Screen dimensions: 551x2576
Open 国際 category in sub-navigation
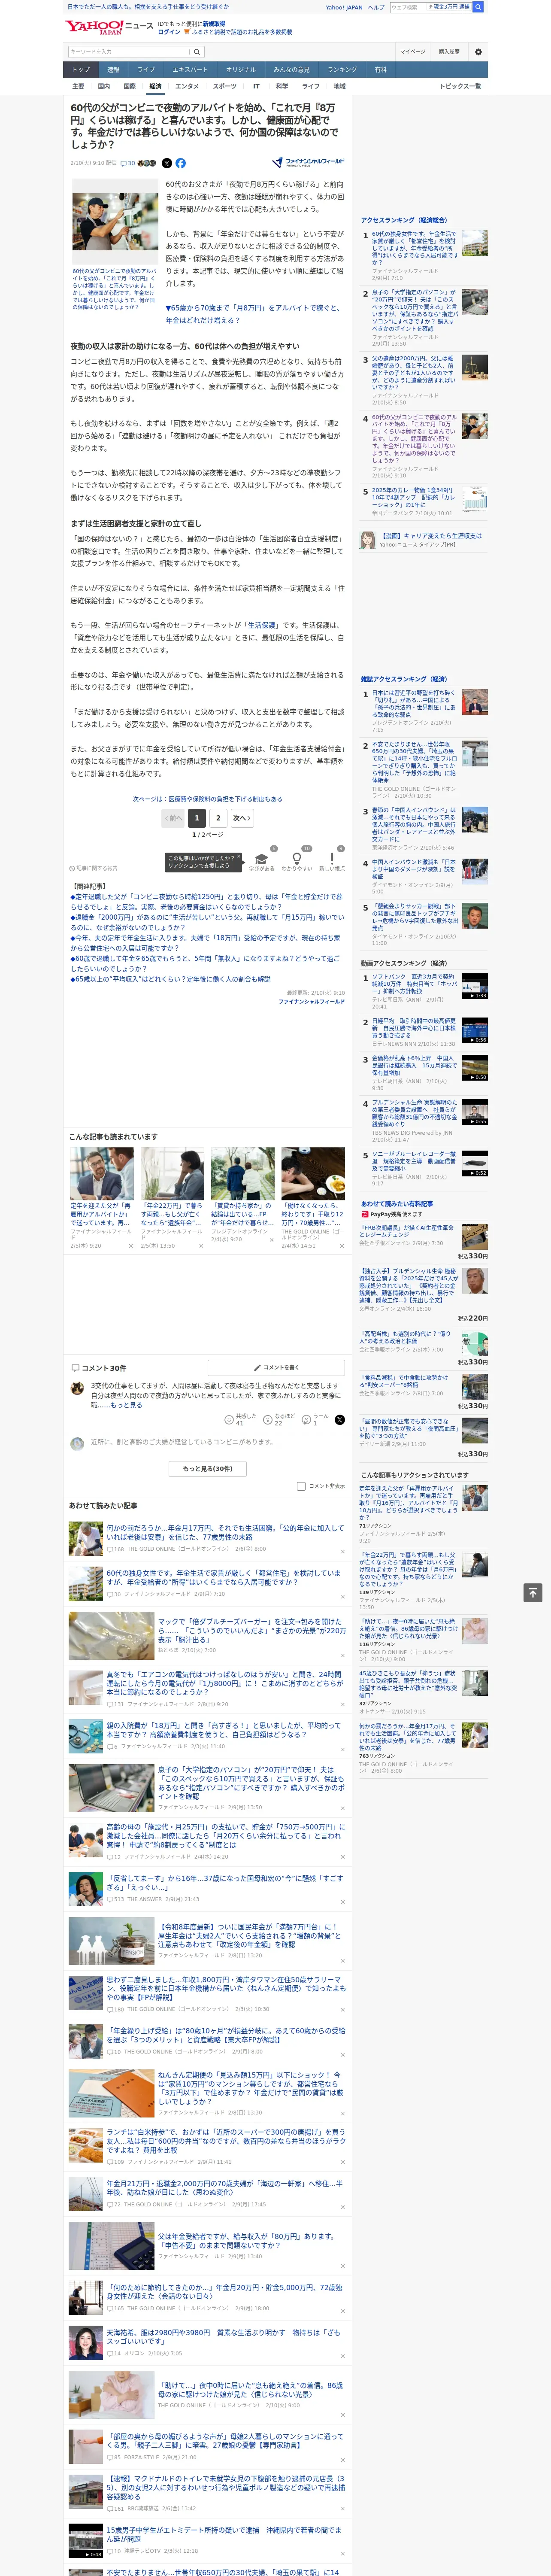[129, 86]
